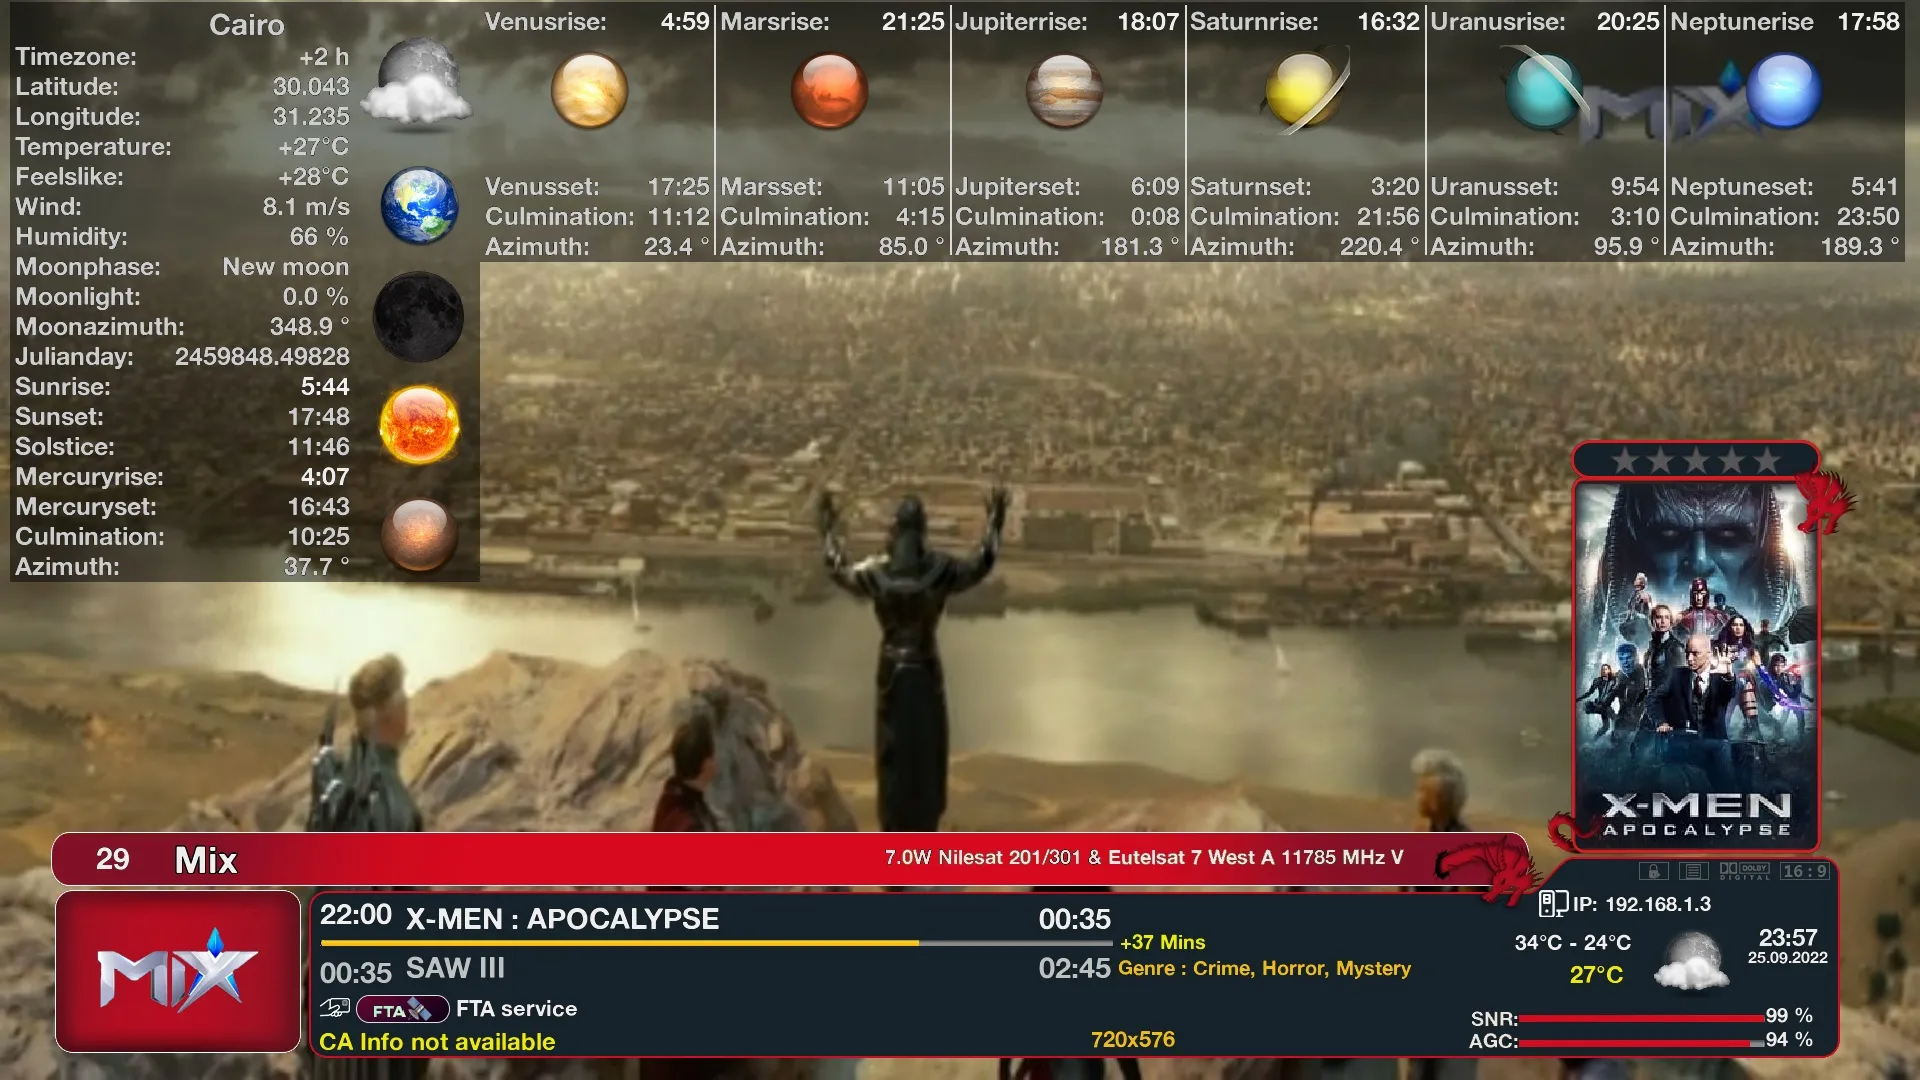The image size is (1920, 1080).
Task: Click the Humidity value 66 %
Action: [x=319, y=237]
